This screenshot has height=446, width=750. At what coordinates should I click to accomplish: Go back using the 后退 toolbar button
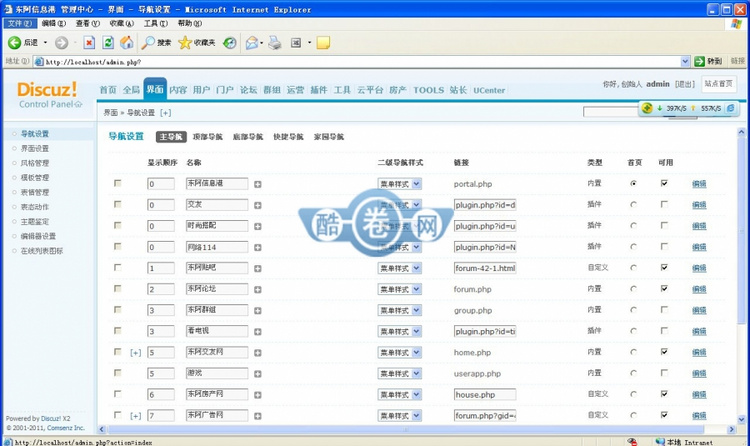click(x=22, y=43)
